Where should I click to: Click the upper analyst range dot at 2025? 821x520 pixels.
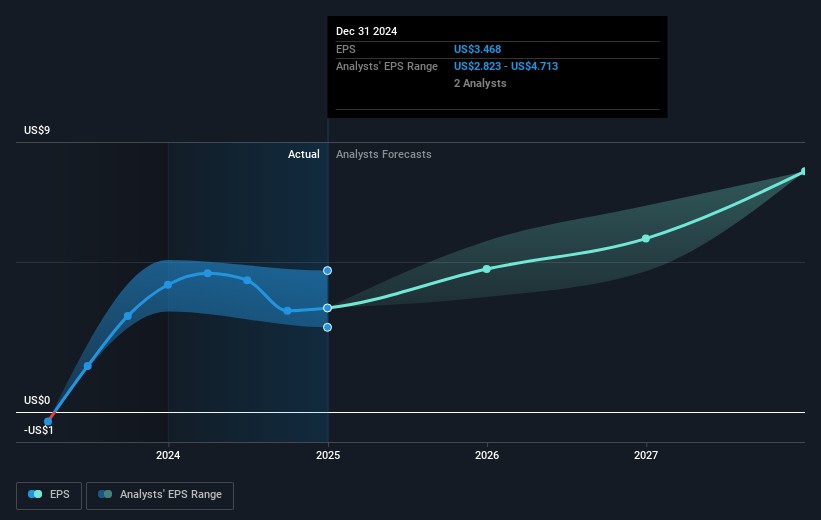[x=327, y=270]
